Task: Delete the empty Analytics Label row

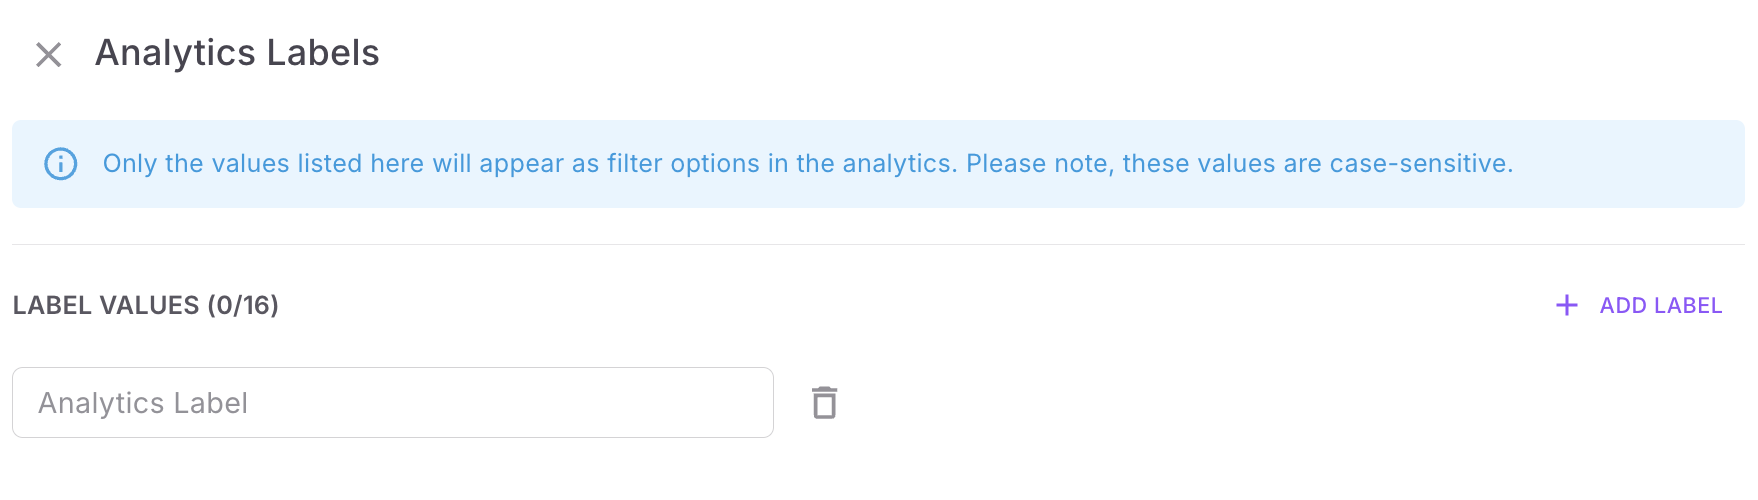Action: pyautogui.click(x=824, y=402)
